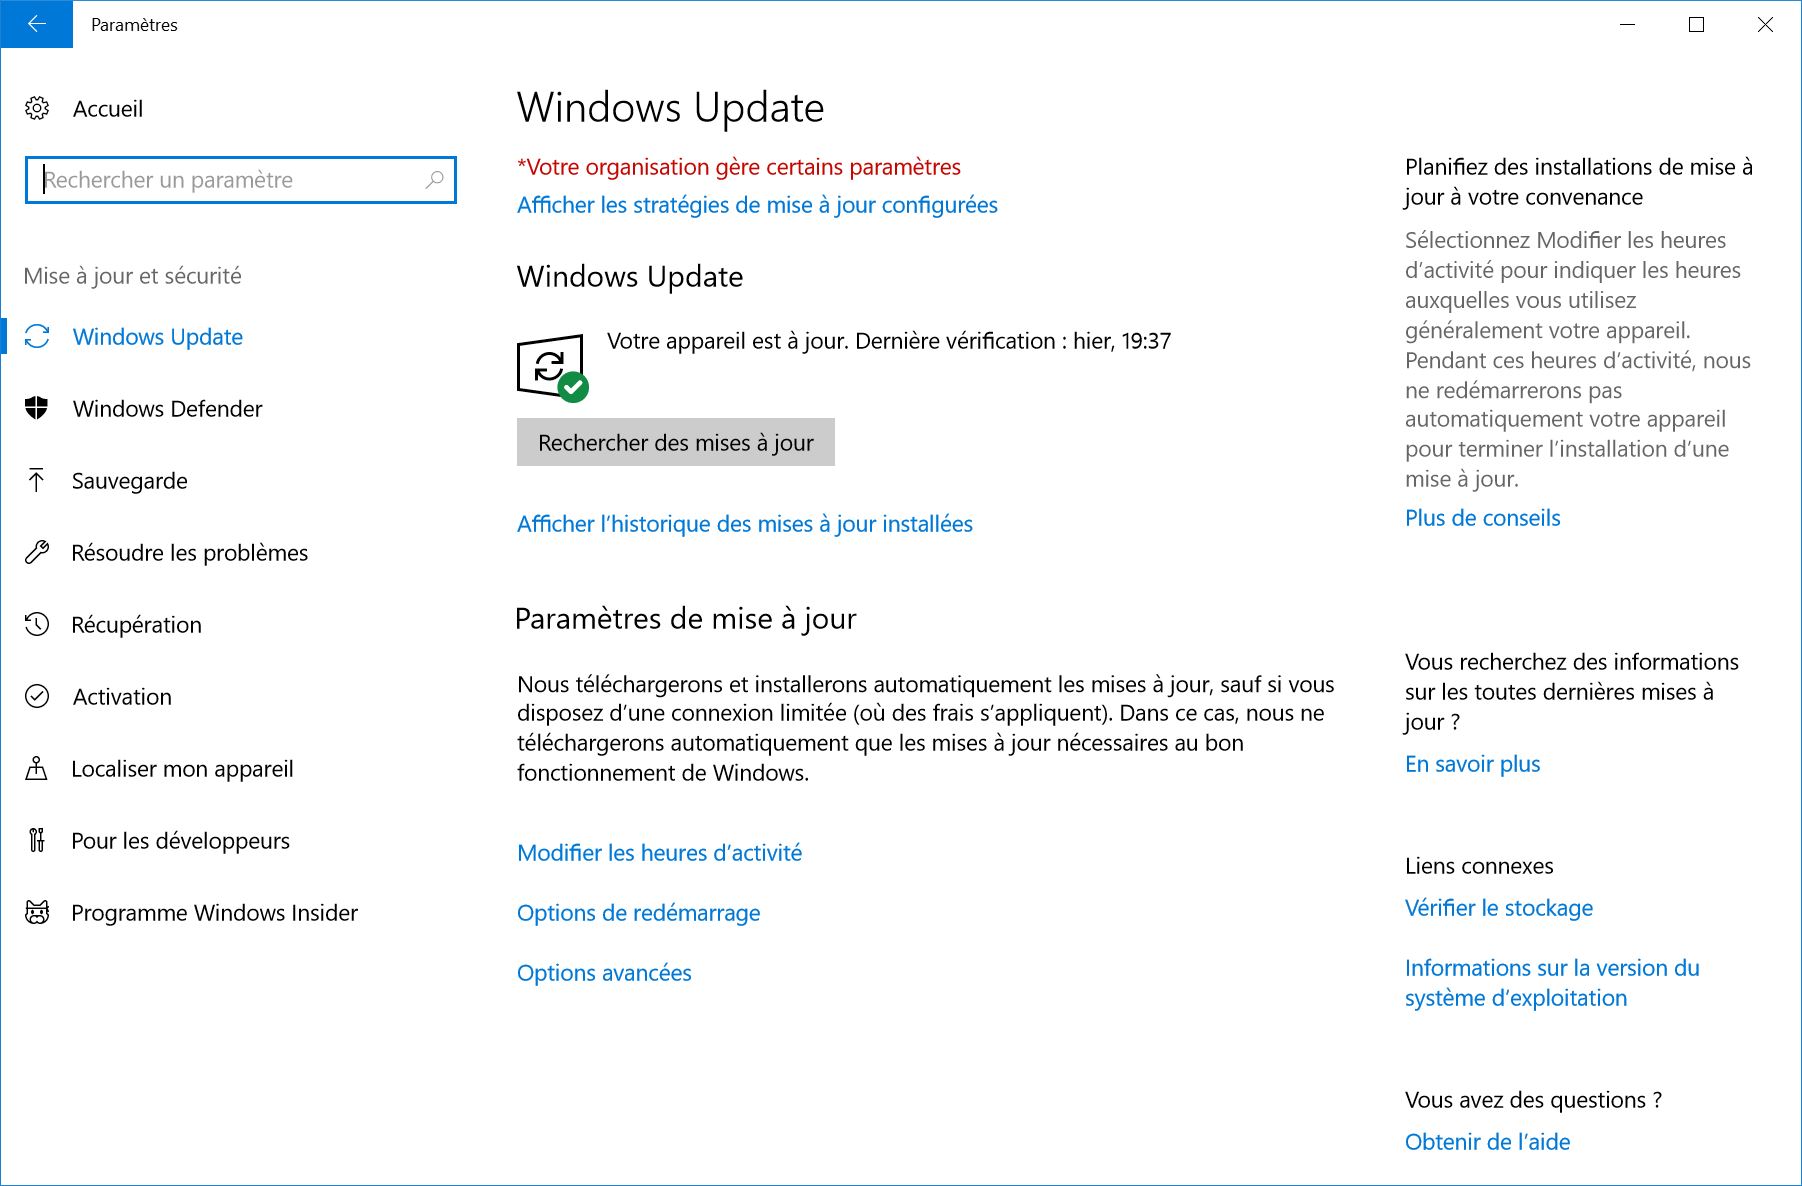Open Récupération using the clock icon
The image size is (1802, 1186).
click(37, 624)
